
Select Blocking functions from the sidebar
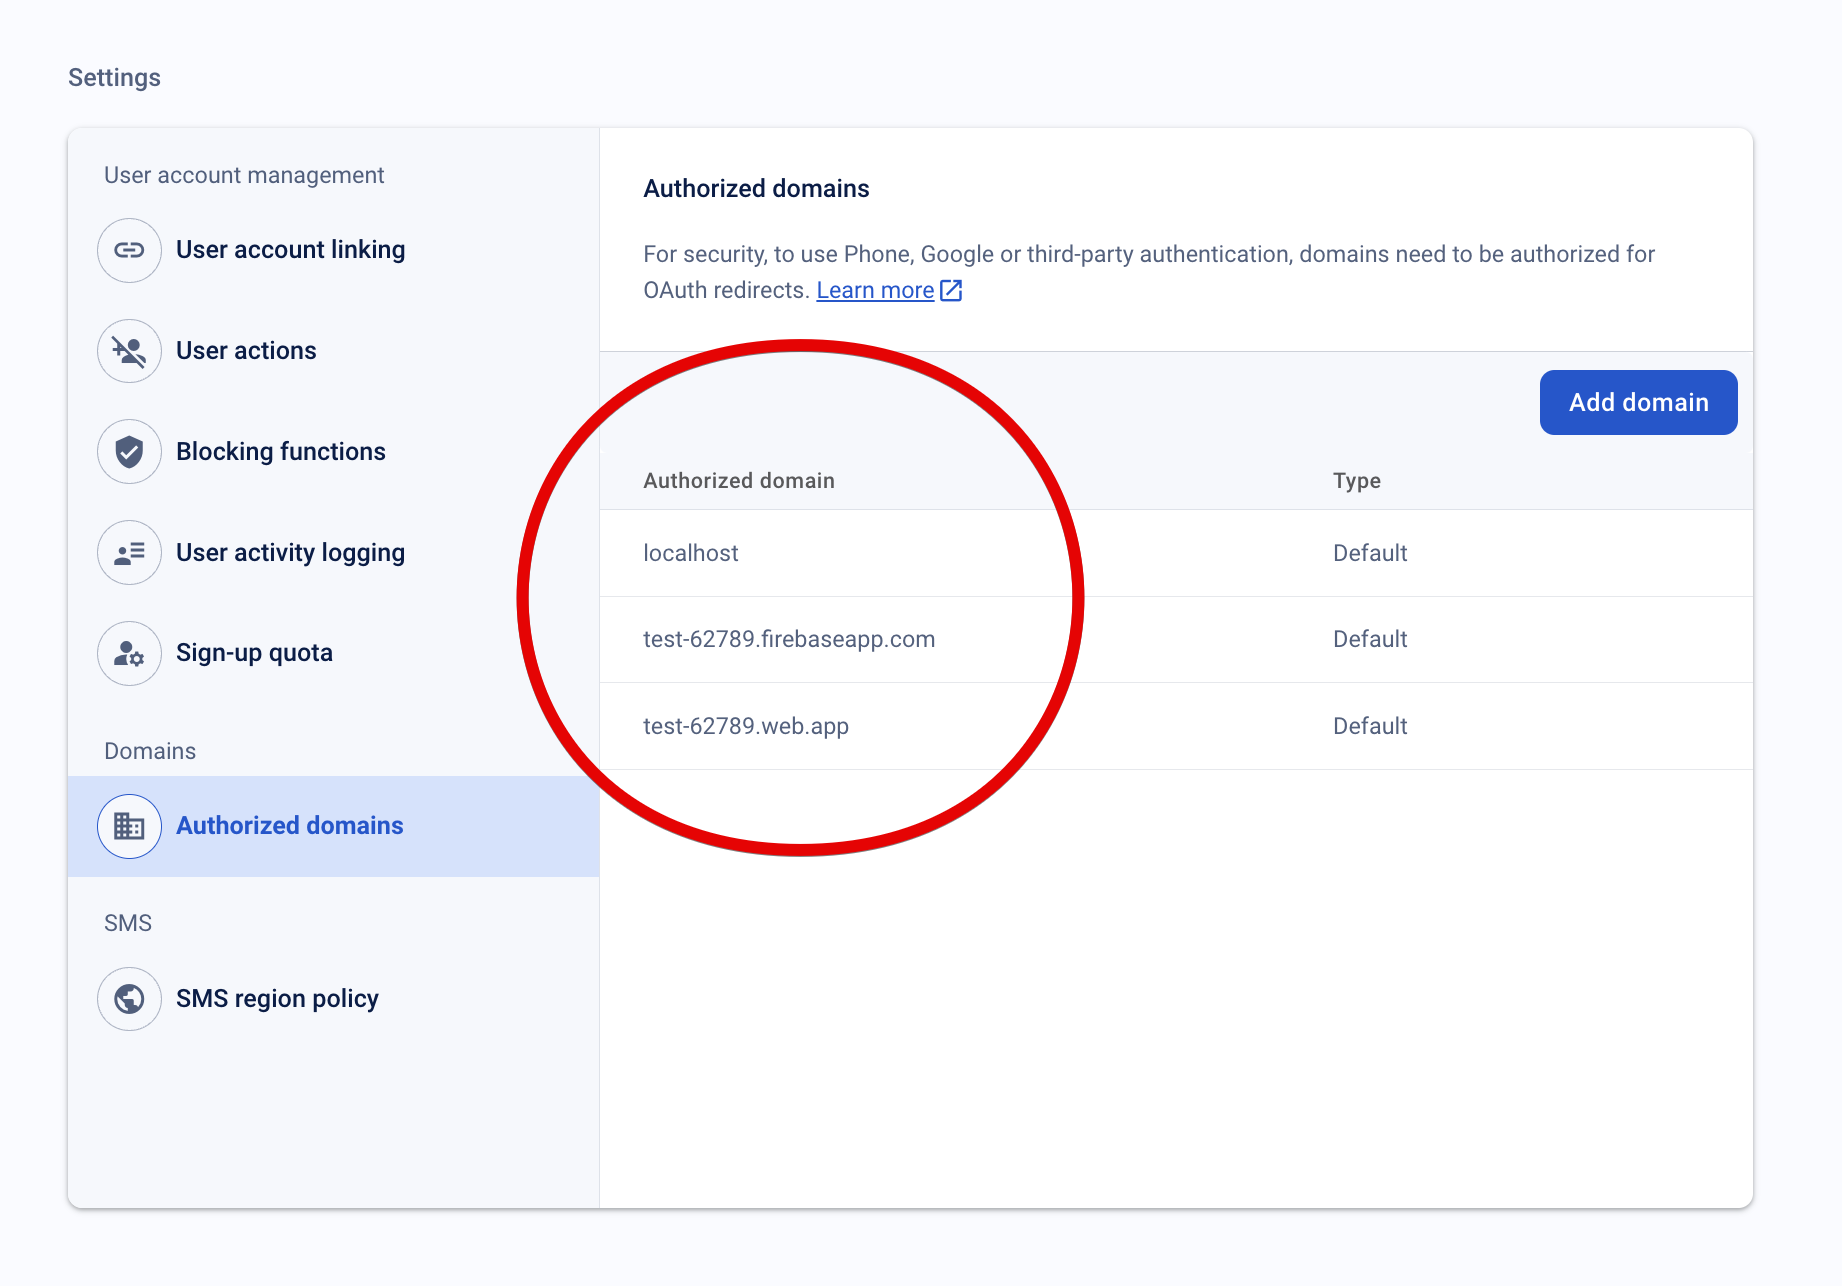point(280,452)
